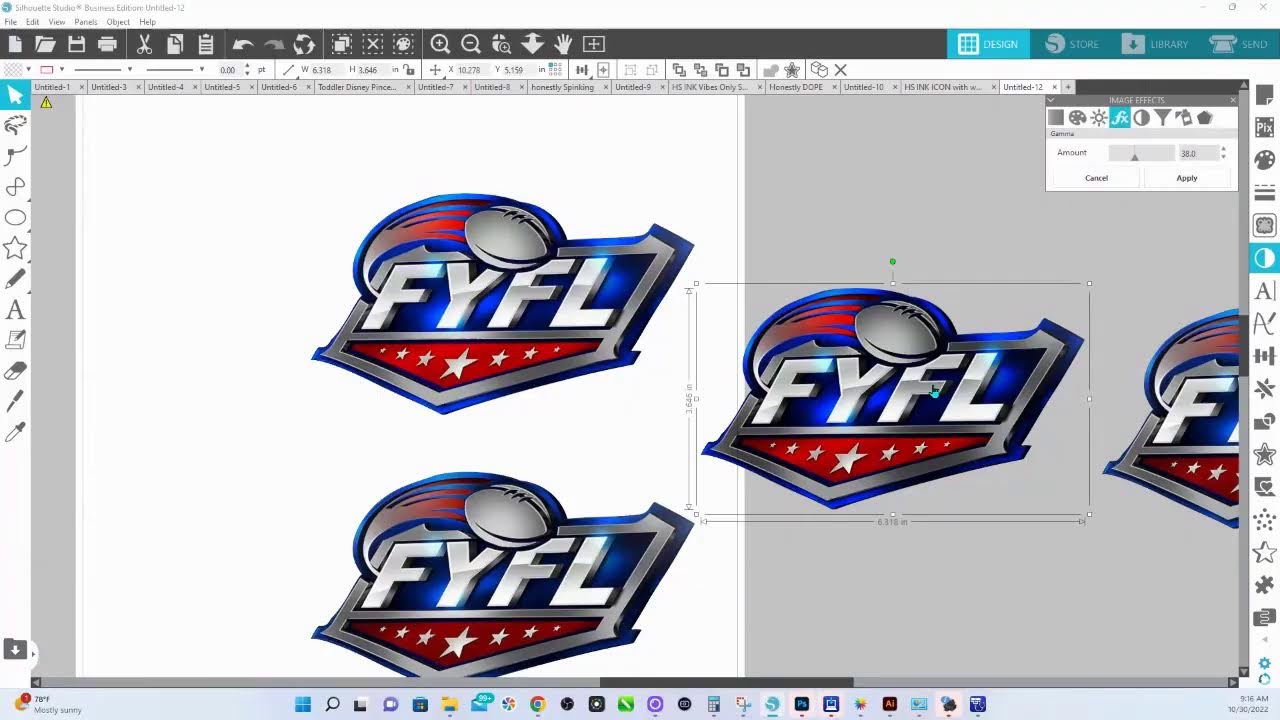The image size is (1280, 720).
Task: Go to the SEND tab
Action: point(1238,44)
